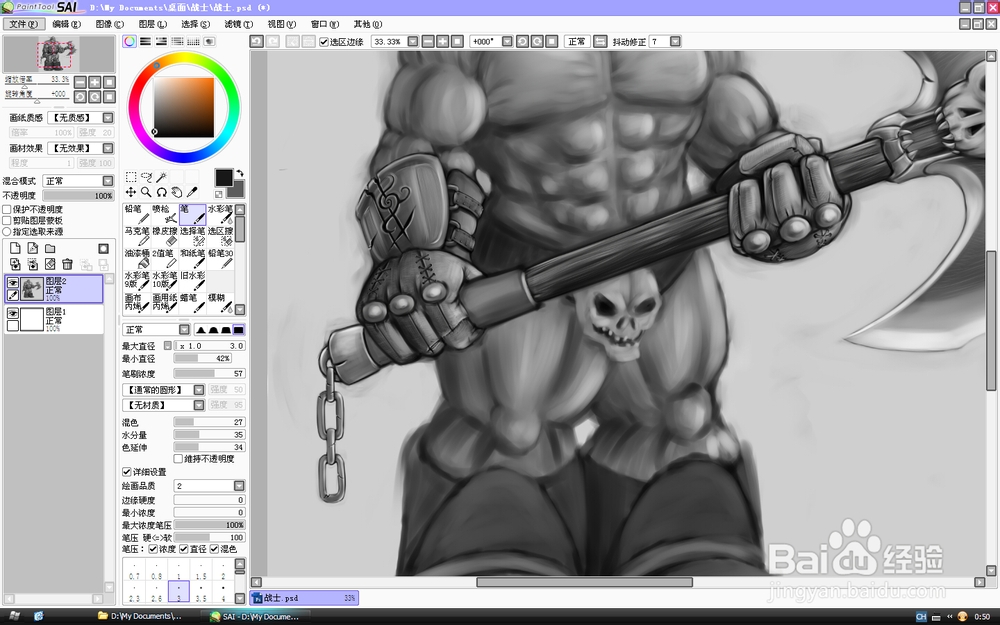
Task: Adjust the 笔刷浓度 density slider
Action: tap(209, 374)
